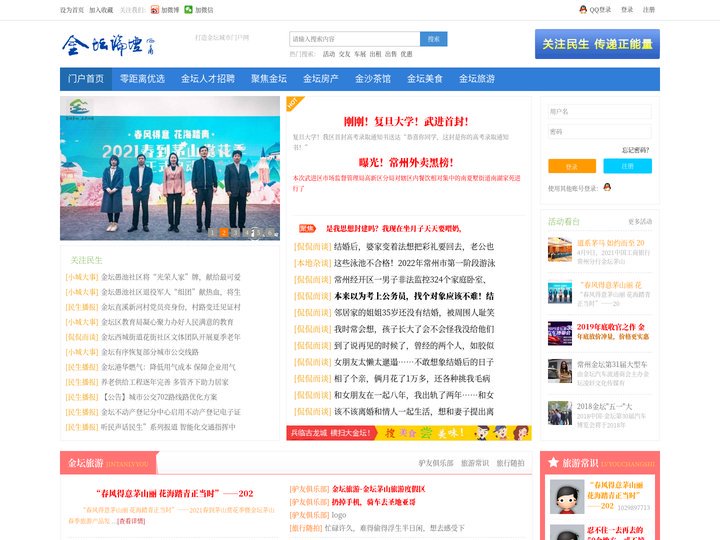Select slide 2 in the carousel pager

point(224,233)
